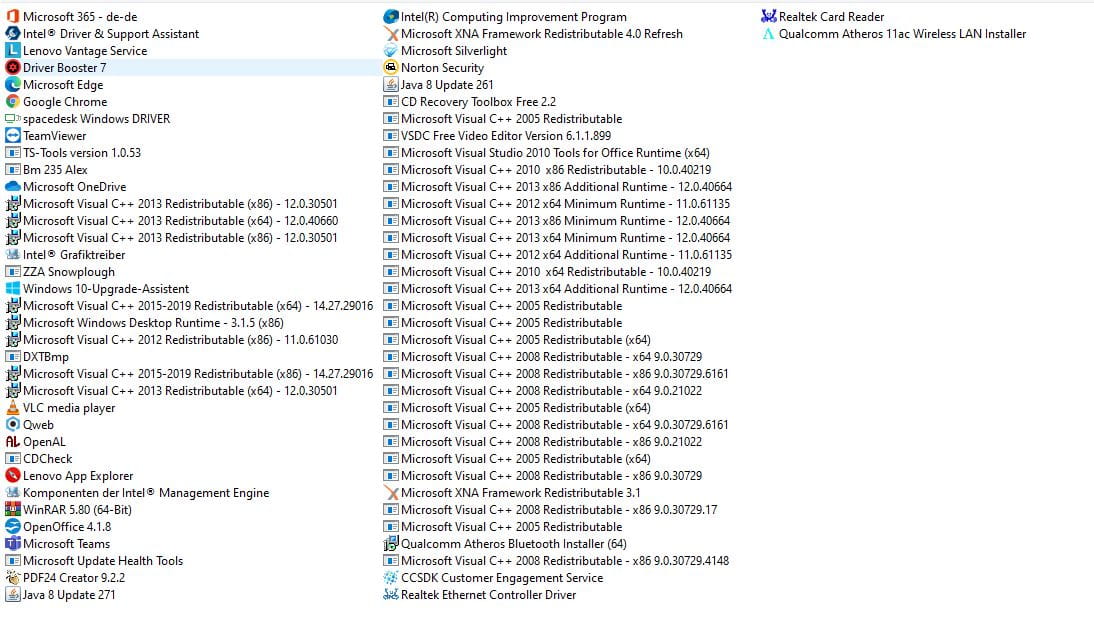Select the OpenOffice 4.1.8 icon

click(x=13, y=527)
